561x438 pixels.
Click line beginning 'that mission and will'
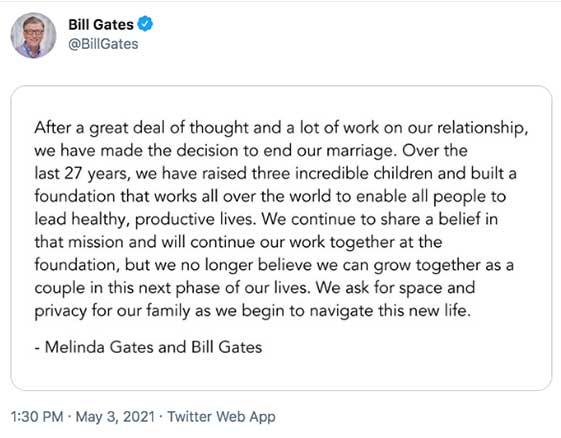click(x=238, y=242)
